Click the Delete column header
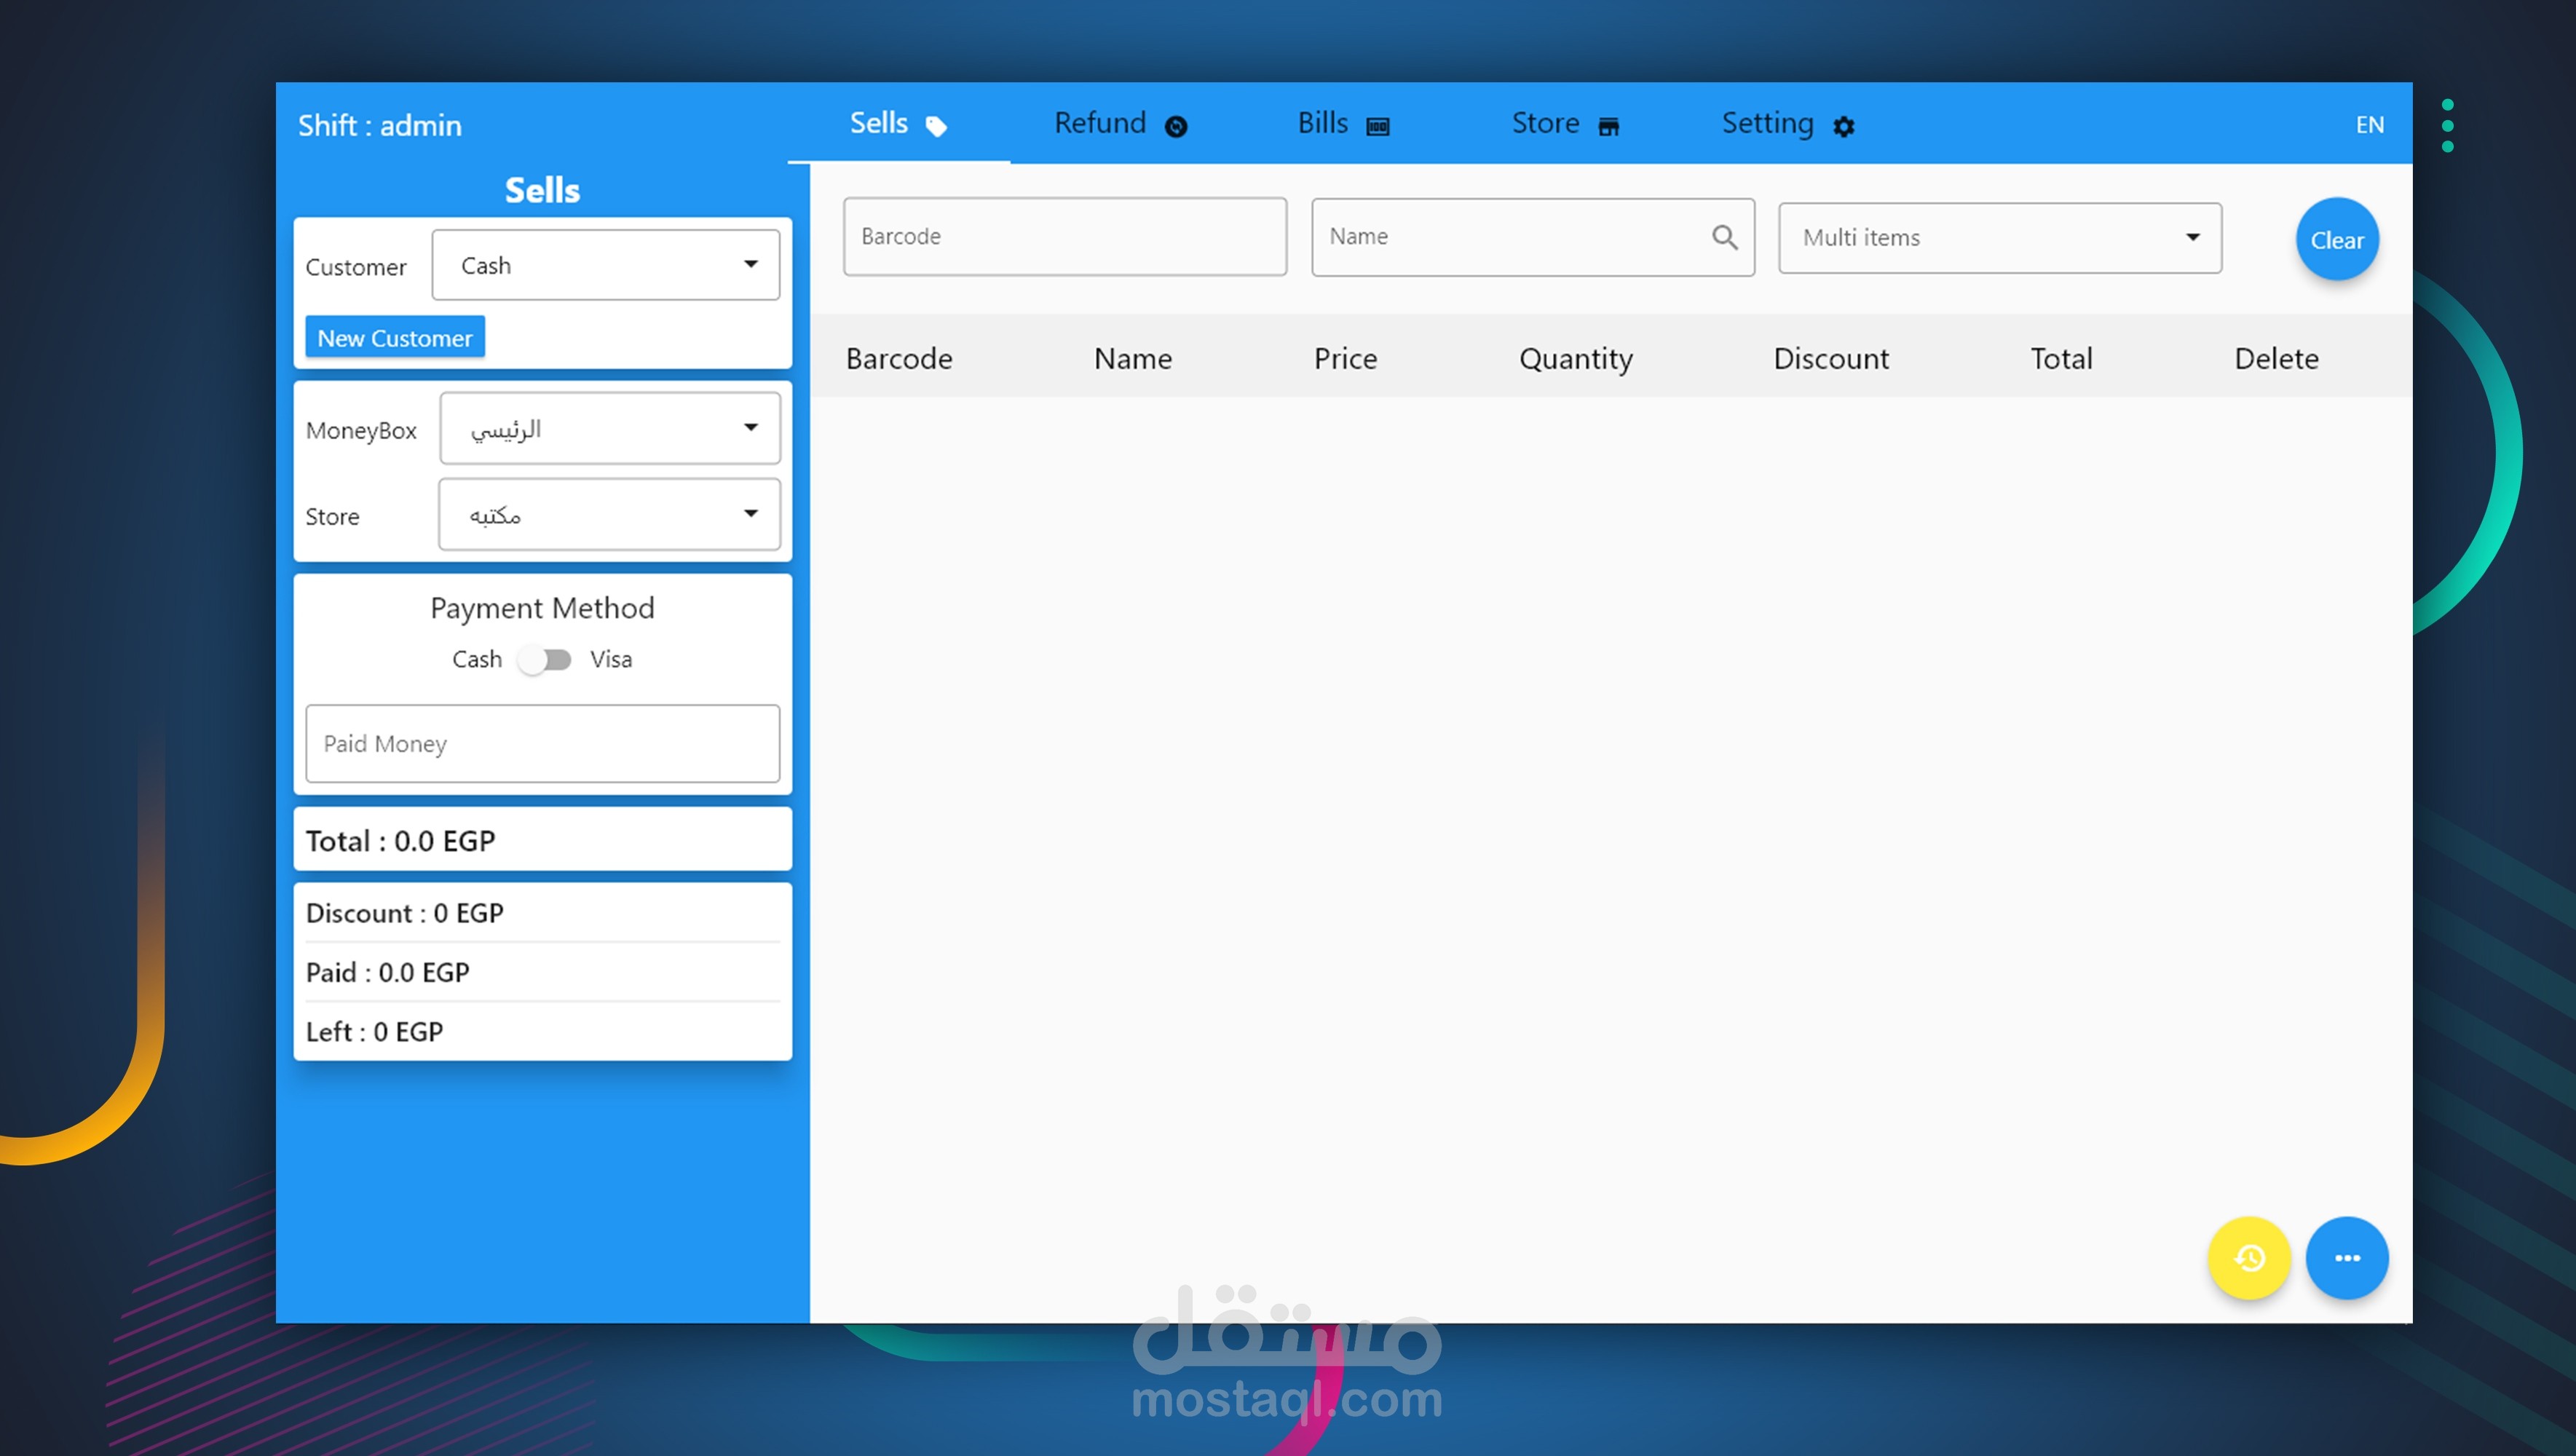The height and width of the screenshot is (1456, 2576). (x=2276, y=358)
